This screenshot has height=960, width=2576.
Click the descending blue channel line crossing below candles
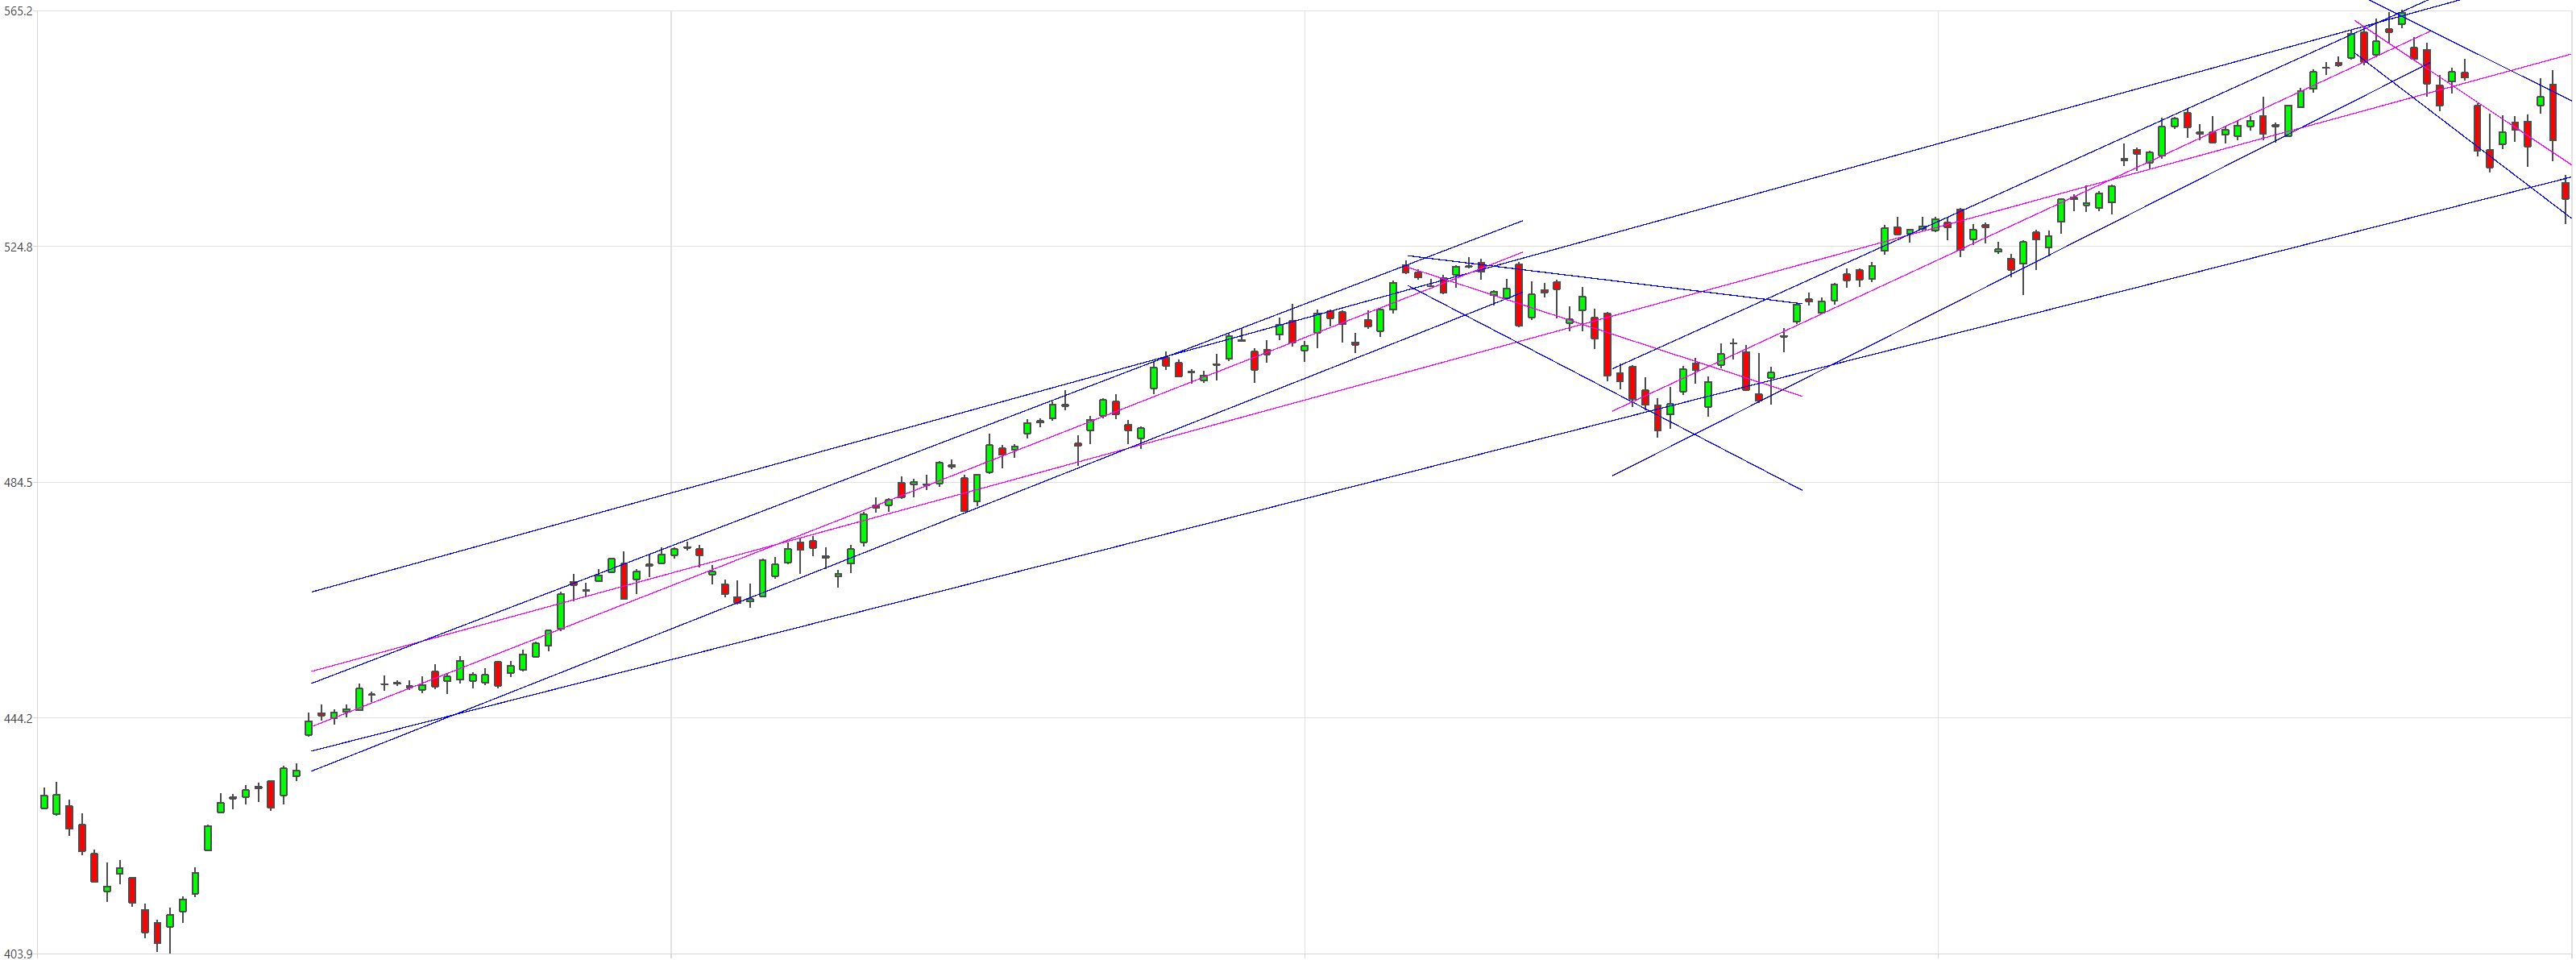coord(1605,388)
